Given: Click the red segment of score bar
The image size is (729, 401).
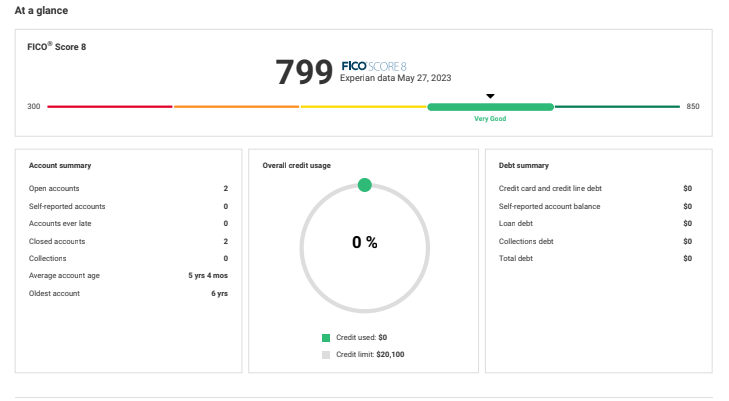Looking at the screenshot, I should [110, 107].
